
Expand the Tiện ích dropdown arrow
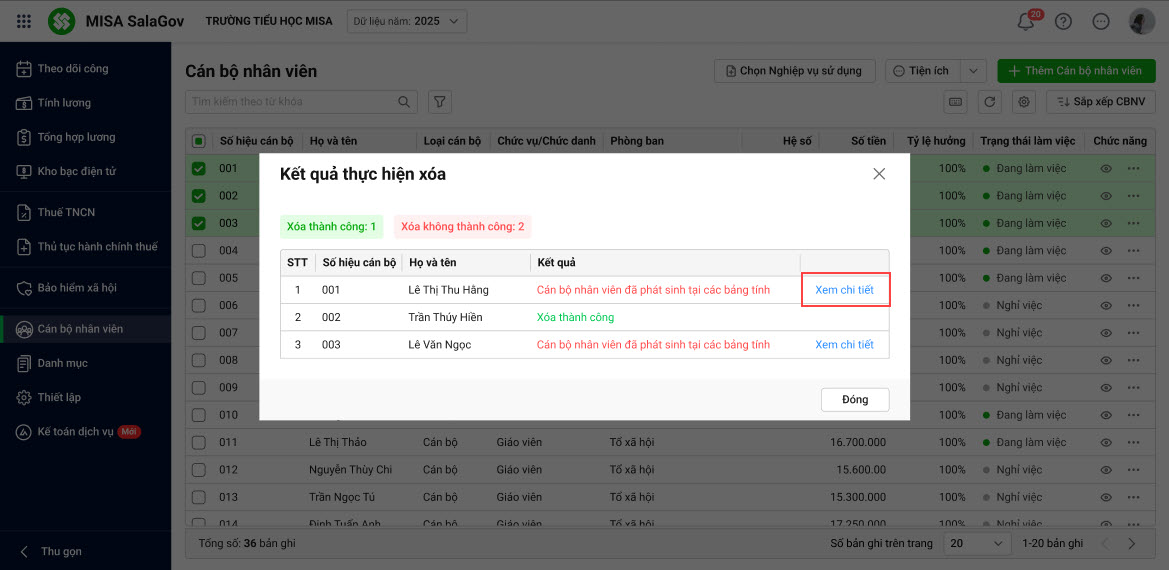[x=974, y=71]
